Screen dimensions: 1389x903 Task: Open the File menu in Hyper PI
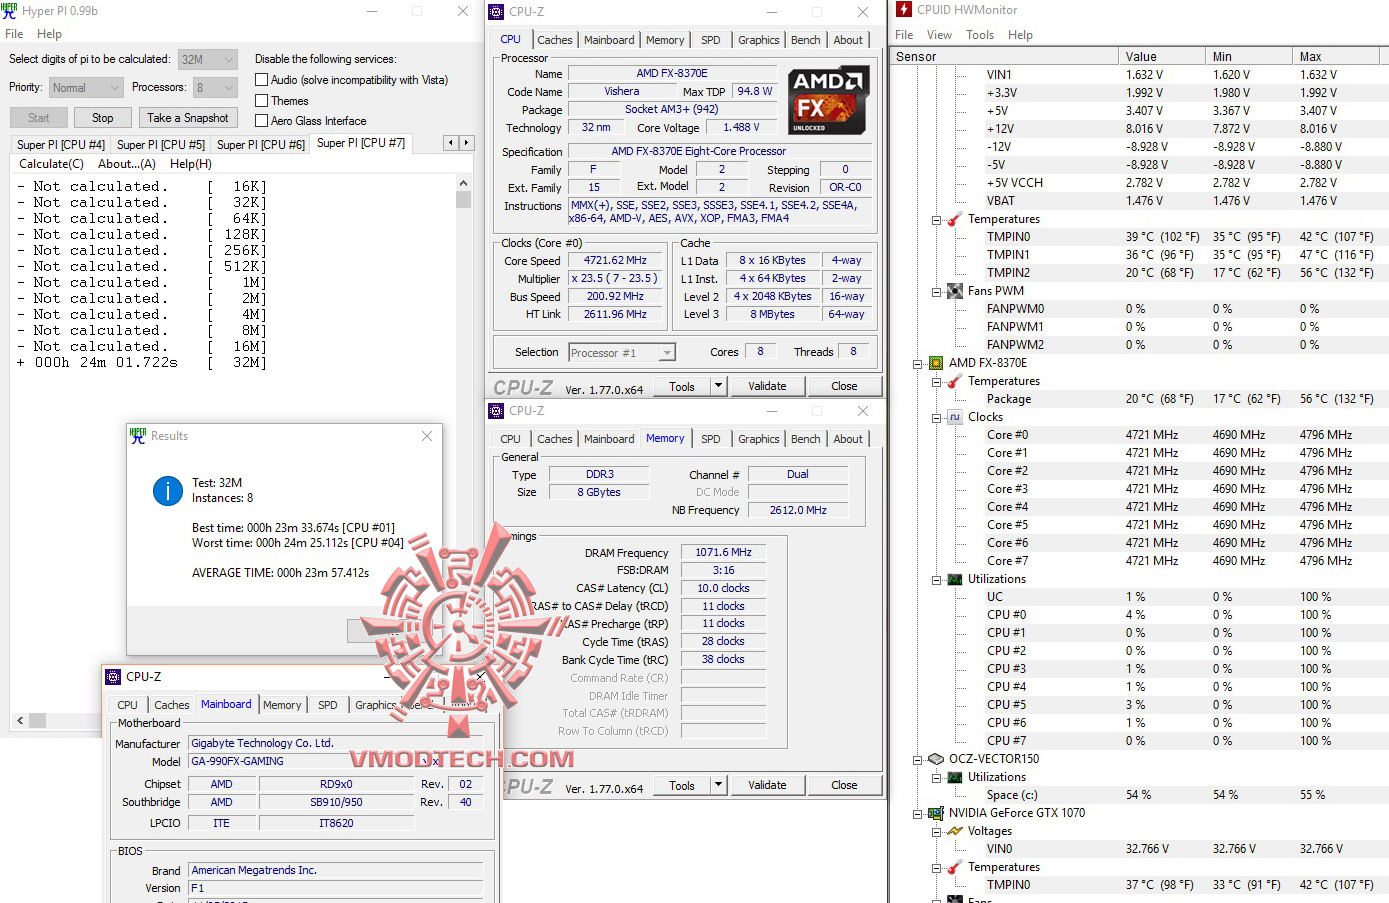click(14, 34)
